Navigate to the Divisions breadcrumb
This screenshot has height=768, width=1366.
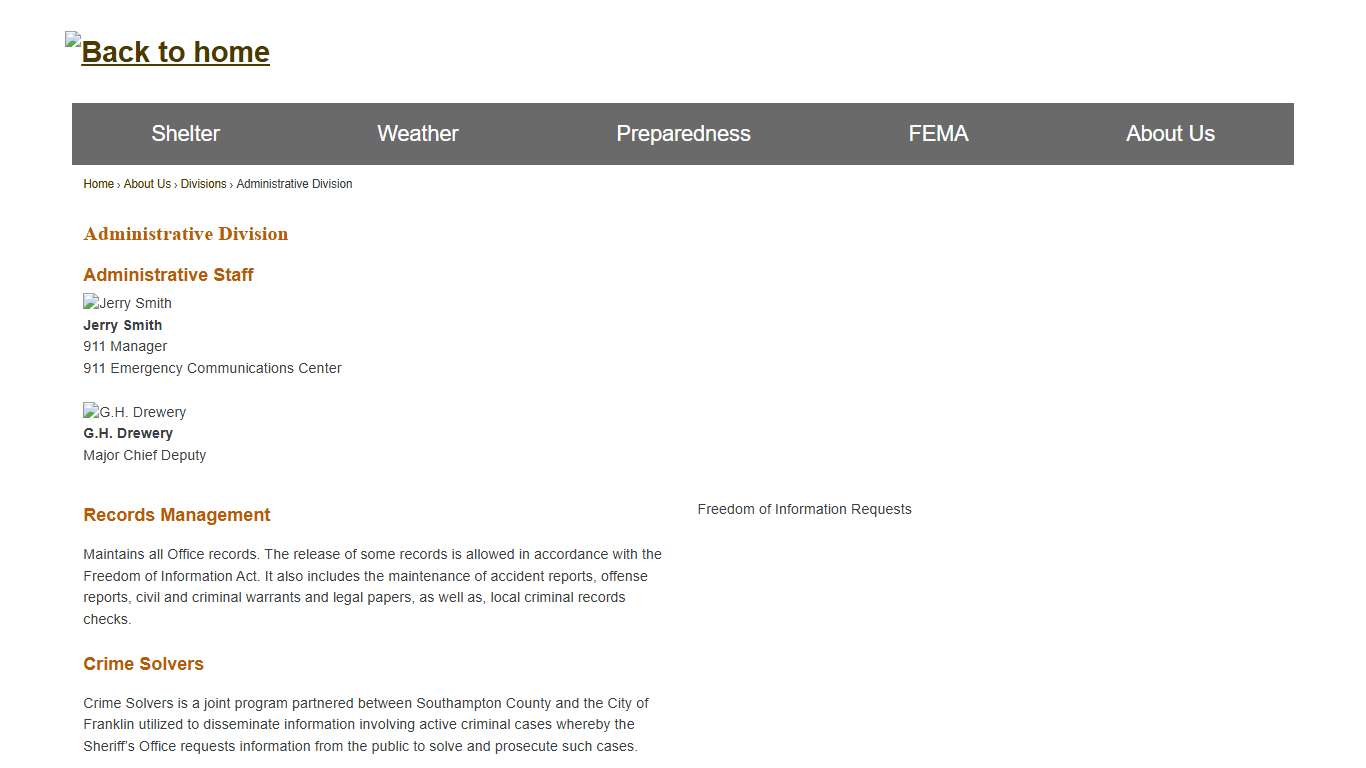click(203, 184)
